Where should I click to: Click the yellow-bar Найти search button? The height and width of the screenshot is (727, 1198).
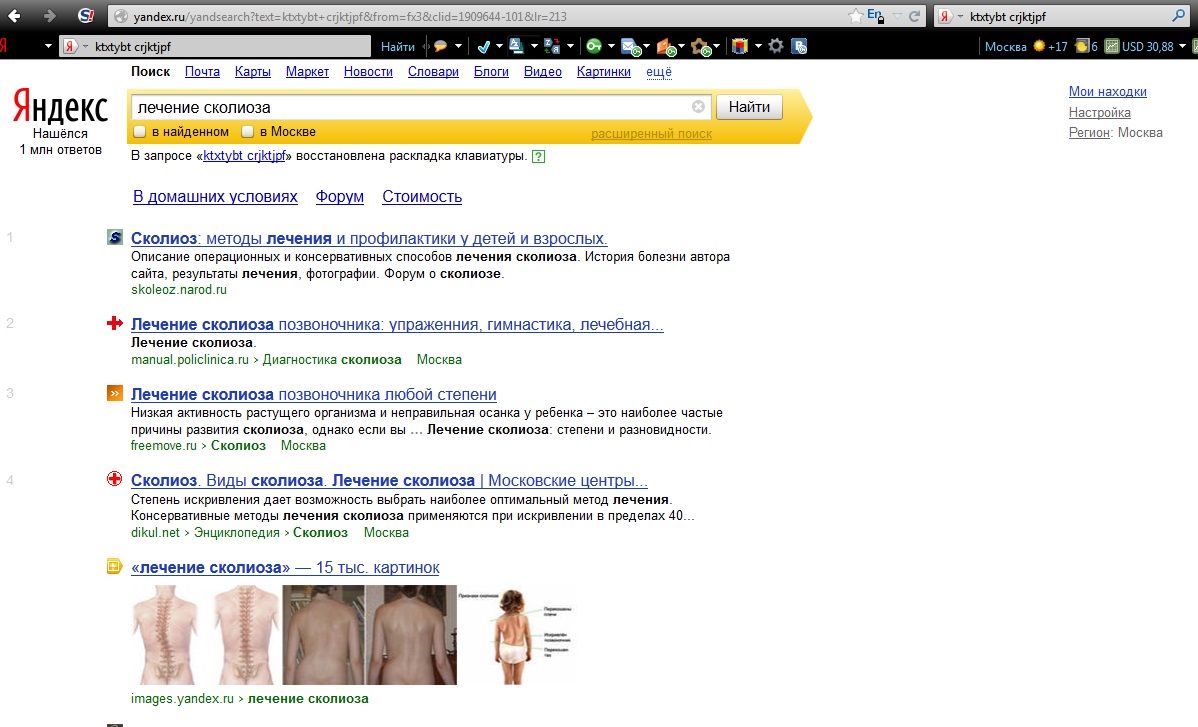pyautogui.click(x=749, y=107)
